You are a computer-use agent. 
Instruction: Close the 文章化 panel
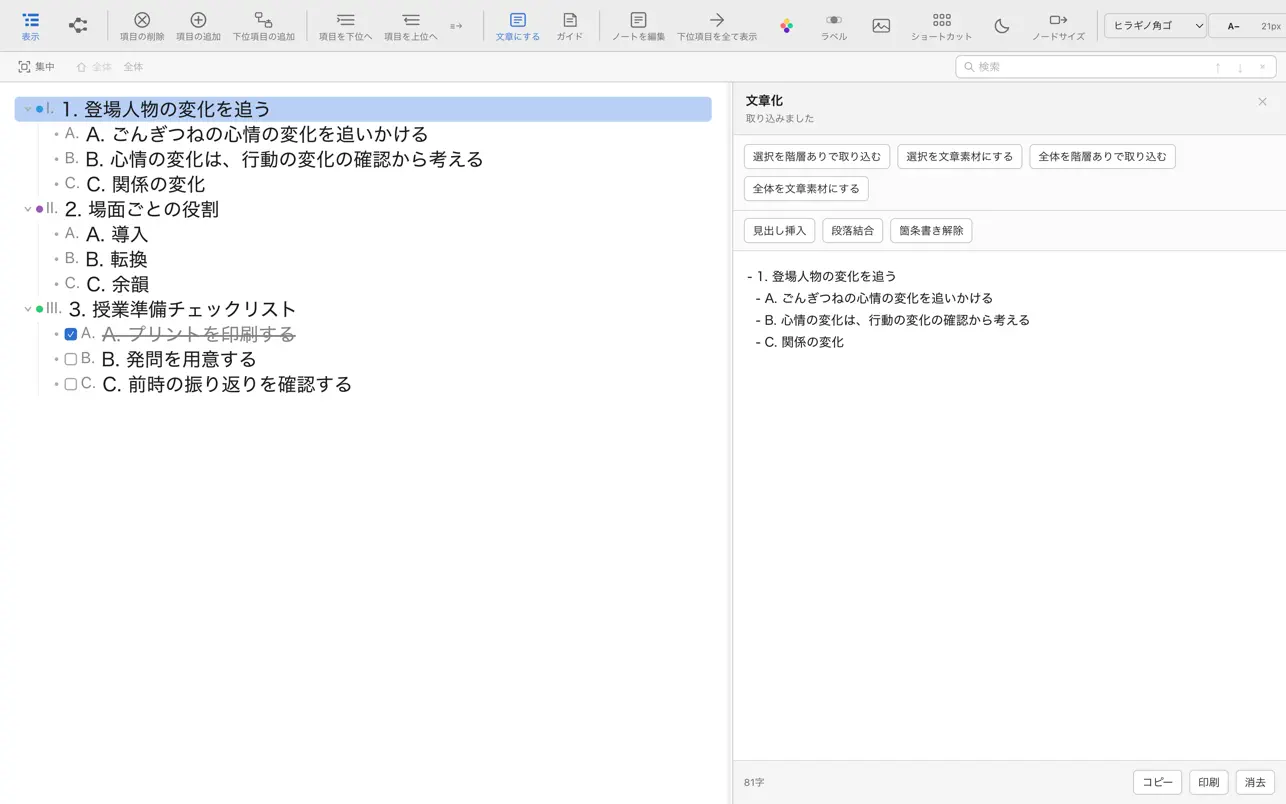pyautogui.click(x=1262, y=102)
